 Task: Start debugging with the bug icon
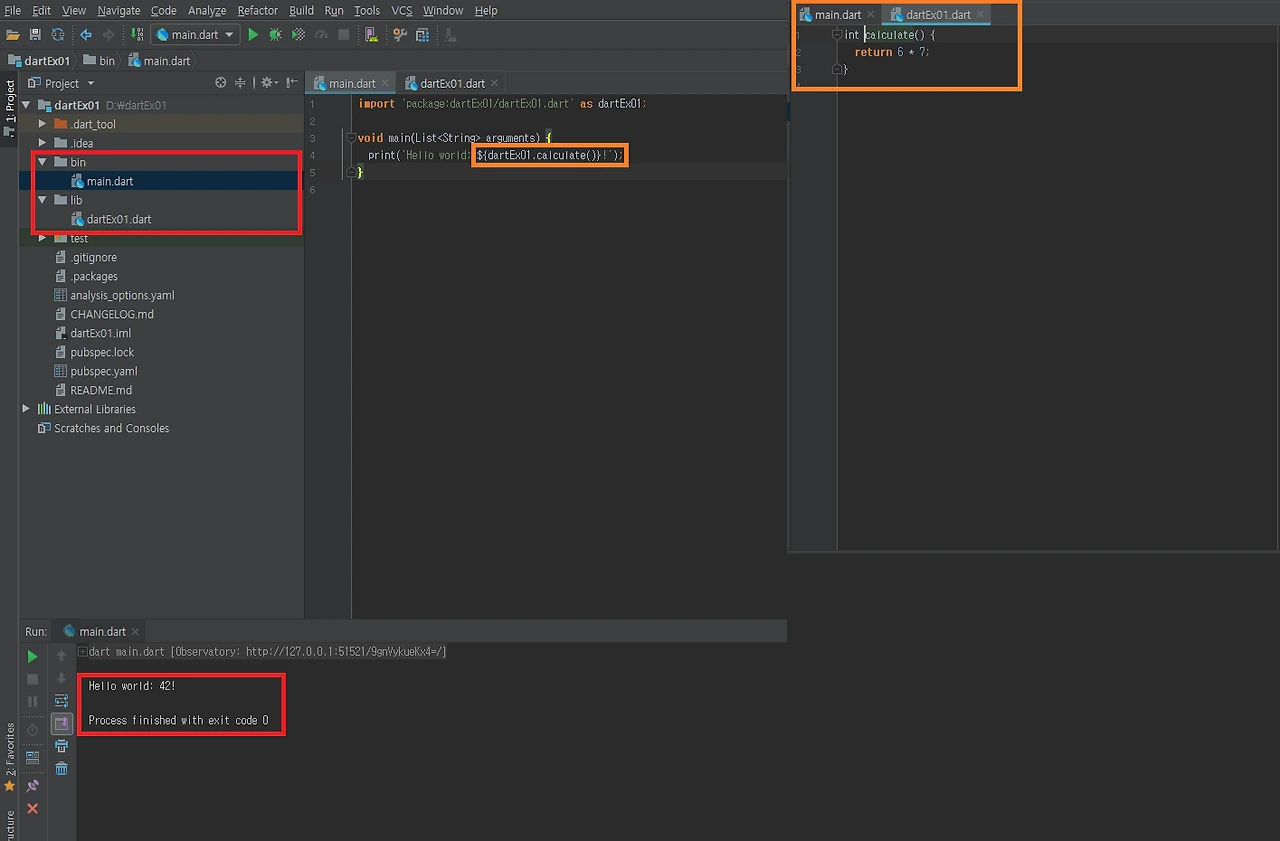[275, 35]
